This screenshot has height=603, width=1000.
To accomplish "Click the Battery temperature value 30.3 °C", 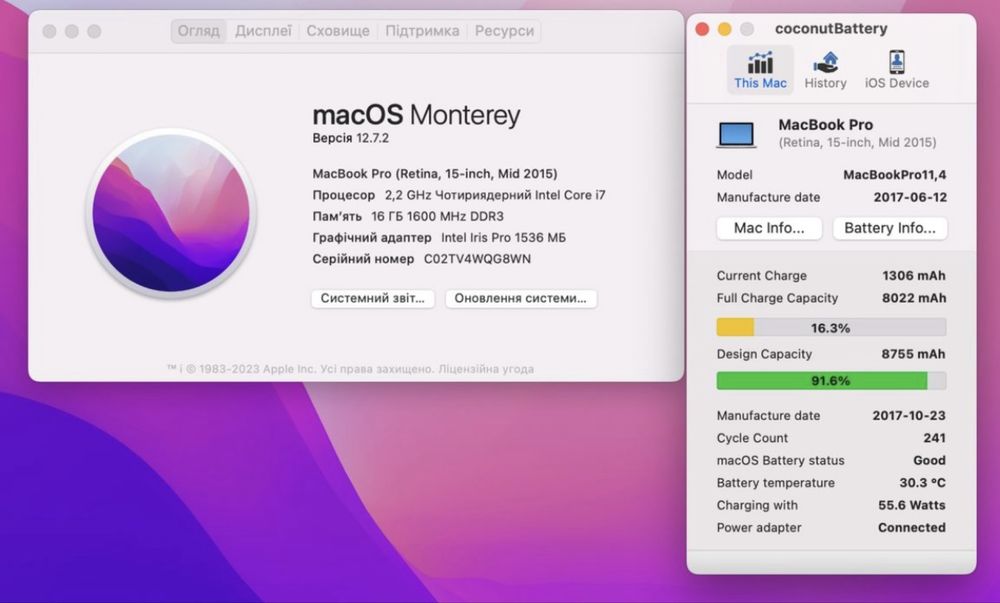I will pyautogui.click(x=922, y=483).
